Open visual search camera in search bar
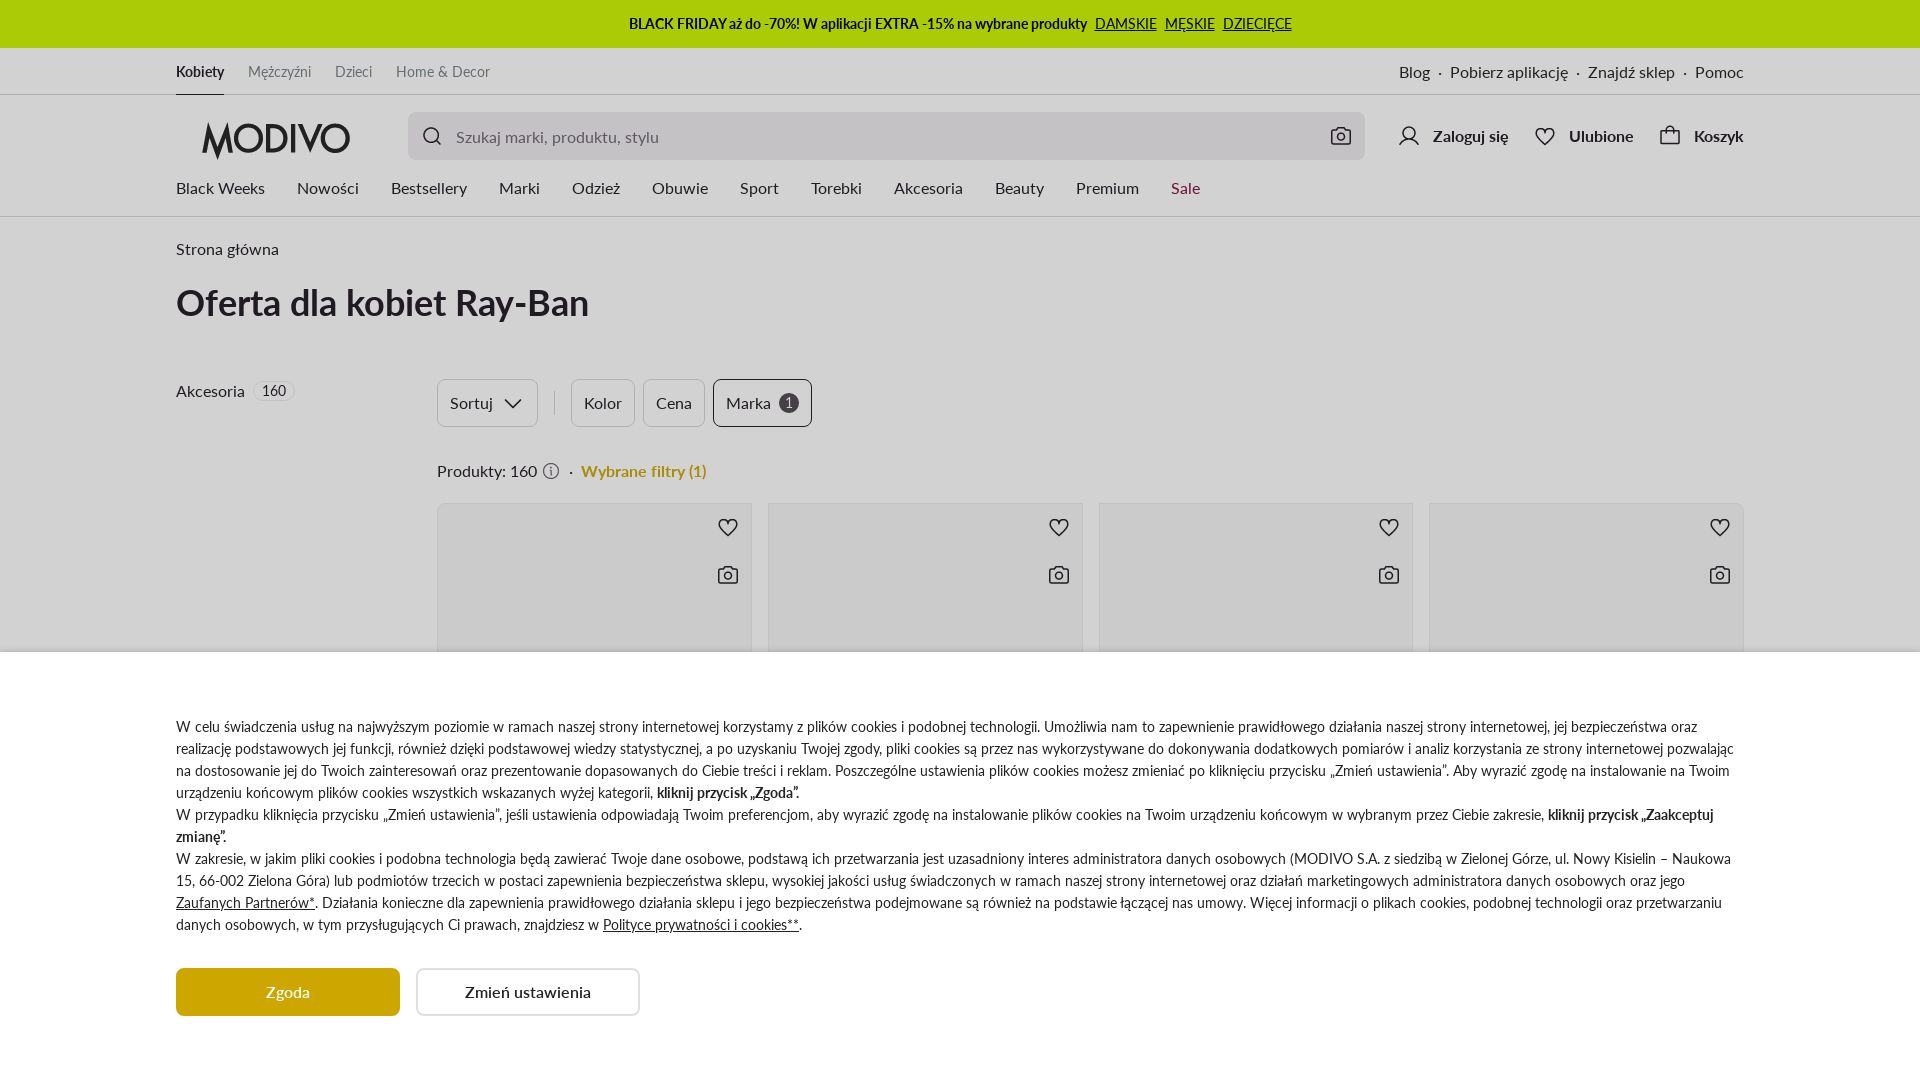1920x1080 pixels. 1341,136
